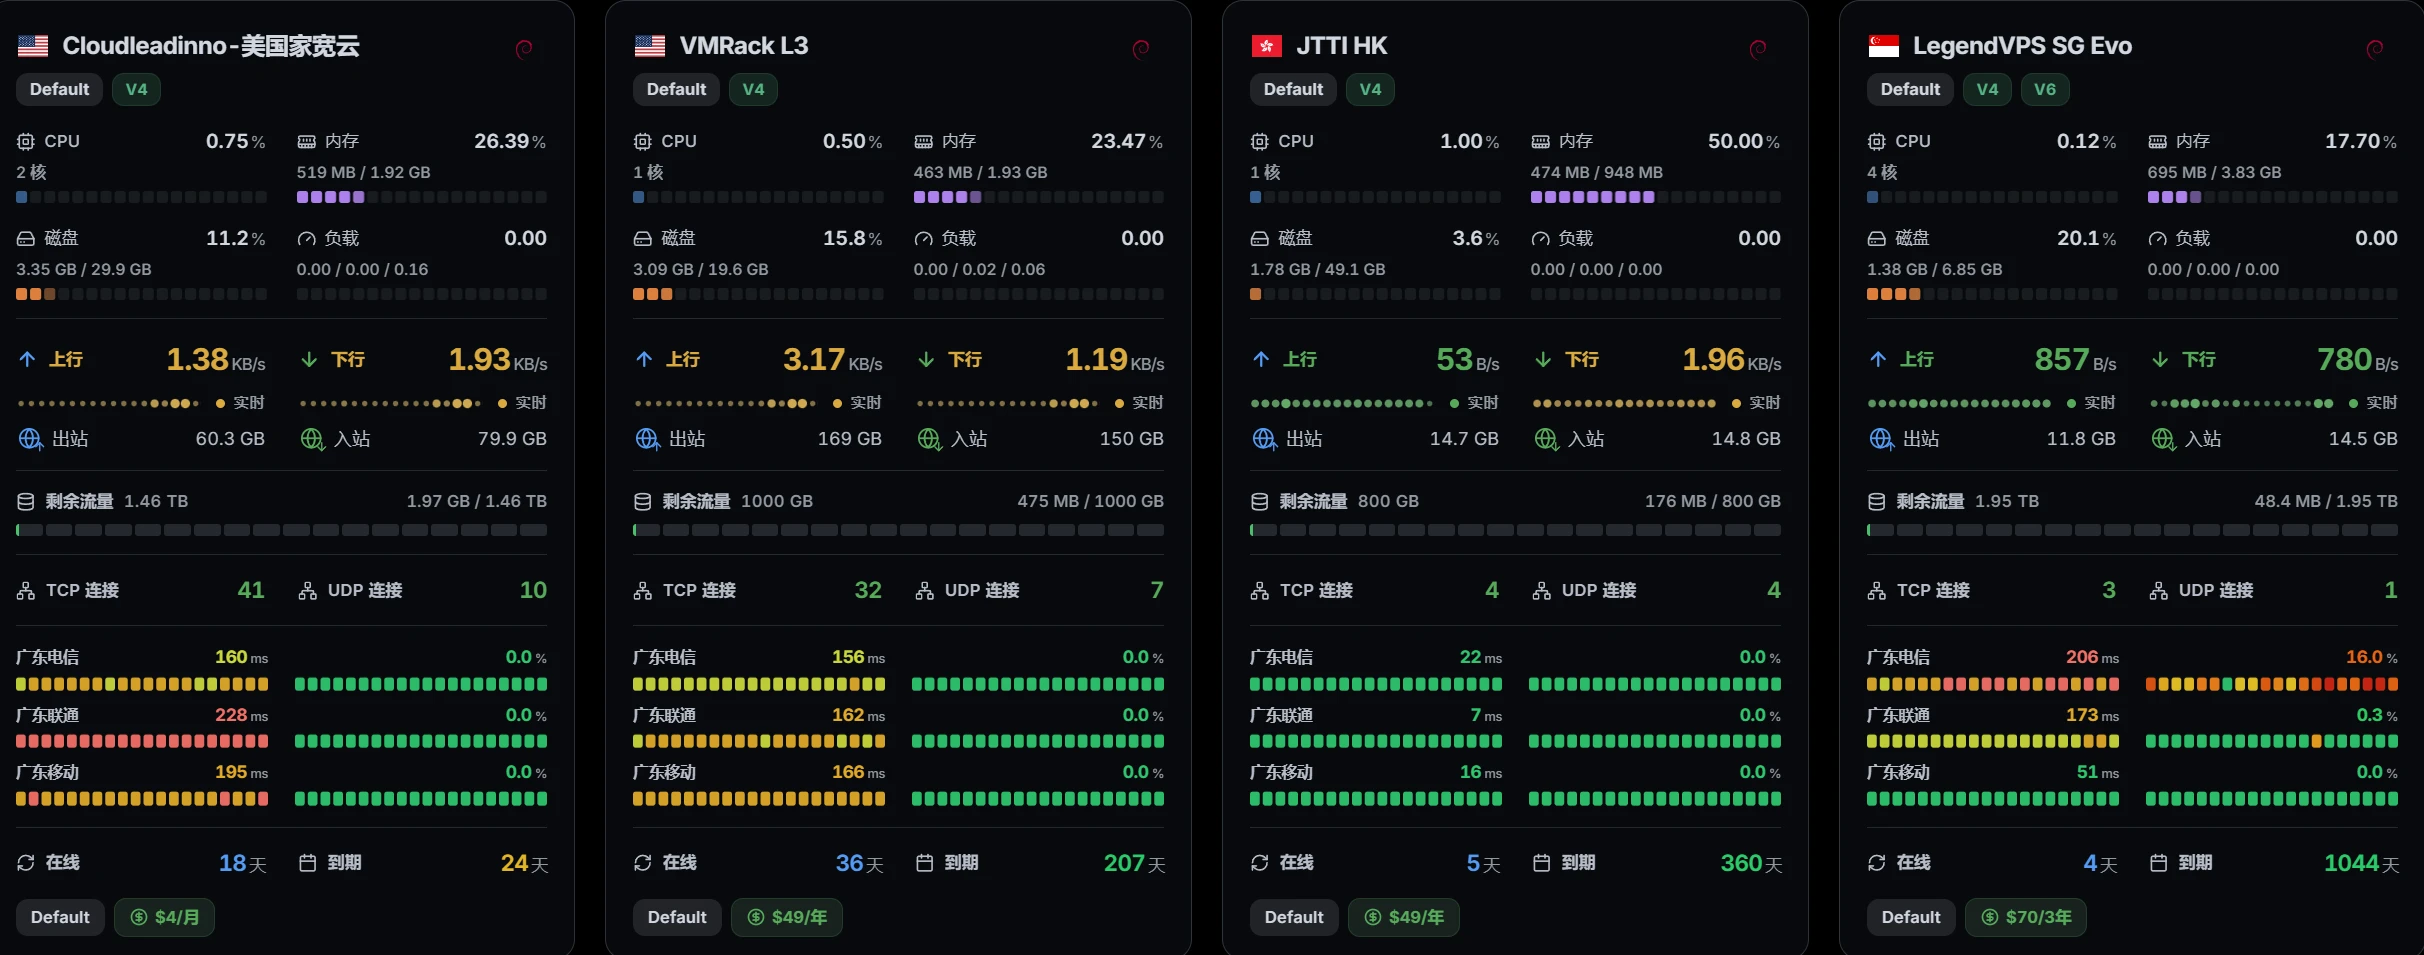2424x955 pixels.
Task: Click the 1.78 GB / 49.1 GB disk text
Action: click(1318, 269)
